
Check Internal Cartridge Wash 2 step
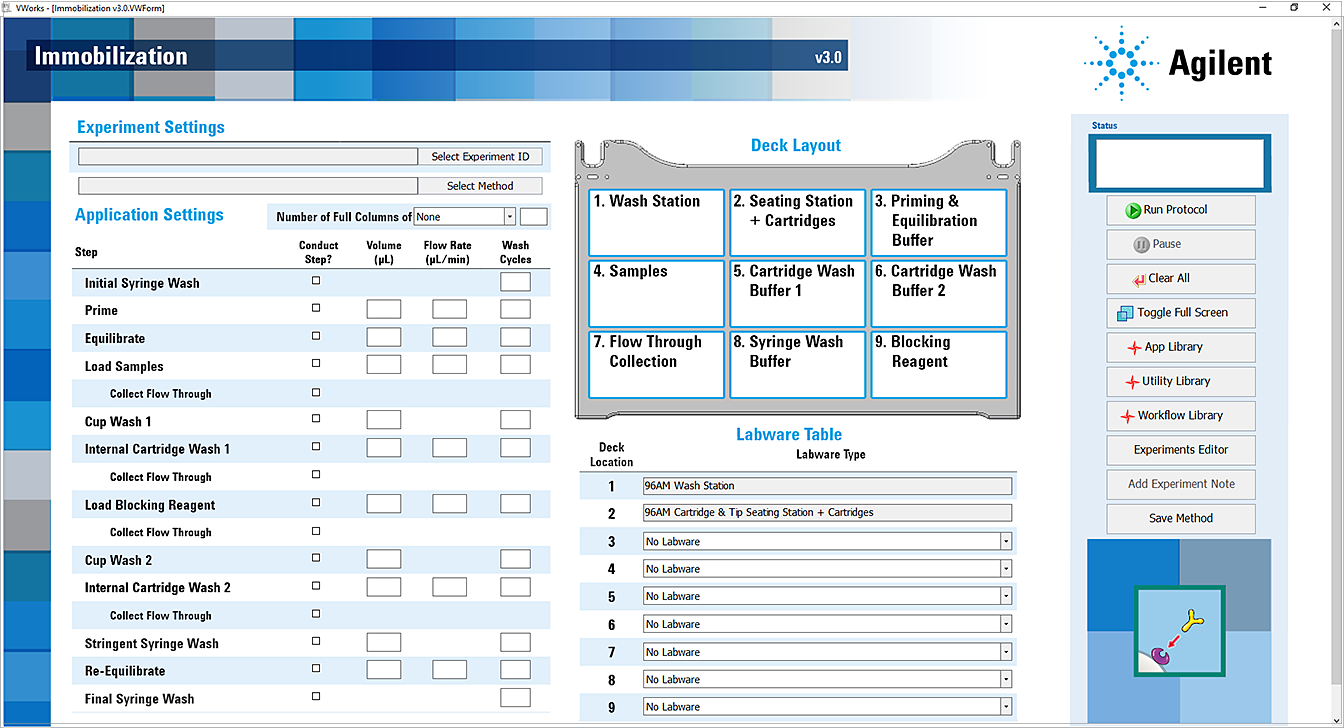coord(317,586)
